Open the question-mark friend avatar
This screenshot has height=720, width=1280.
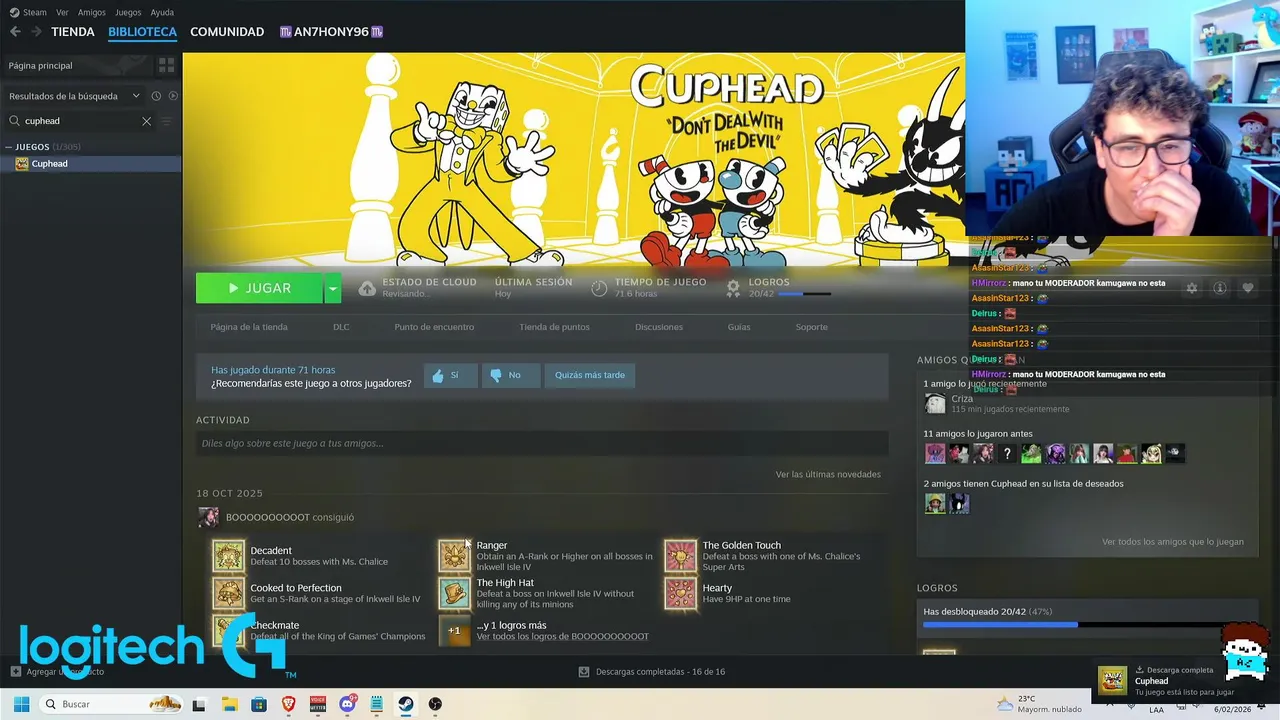(x=1007, y=454)
